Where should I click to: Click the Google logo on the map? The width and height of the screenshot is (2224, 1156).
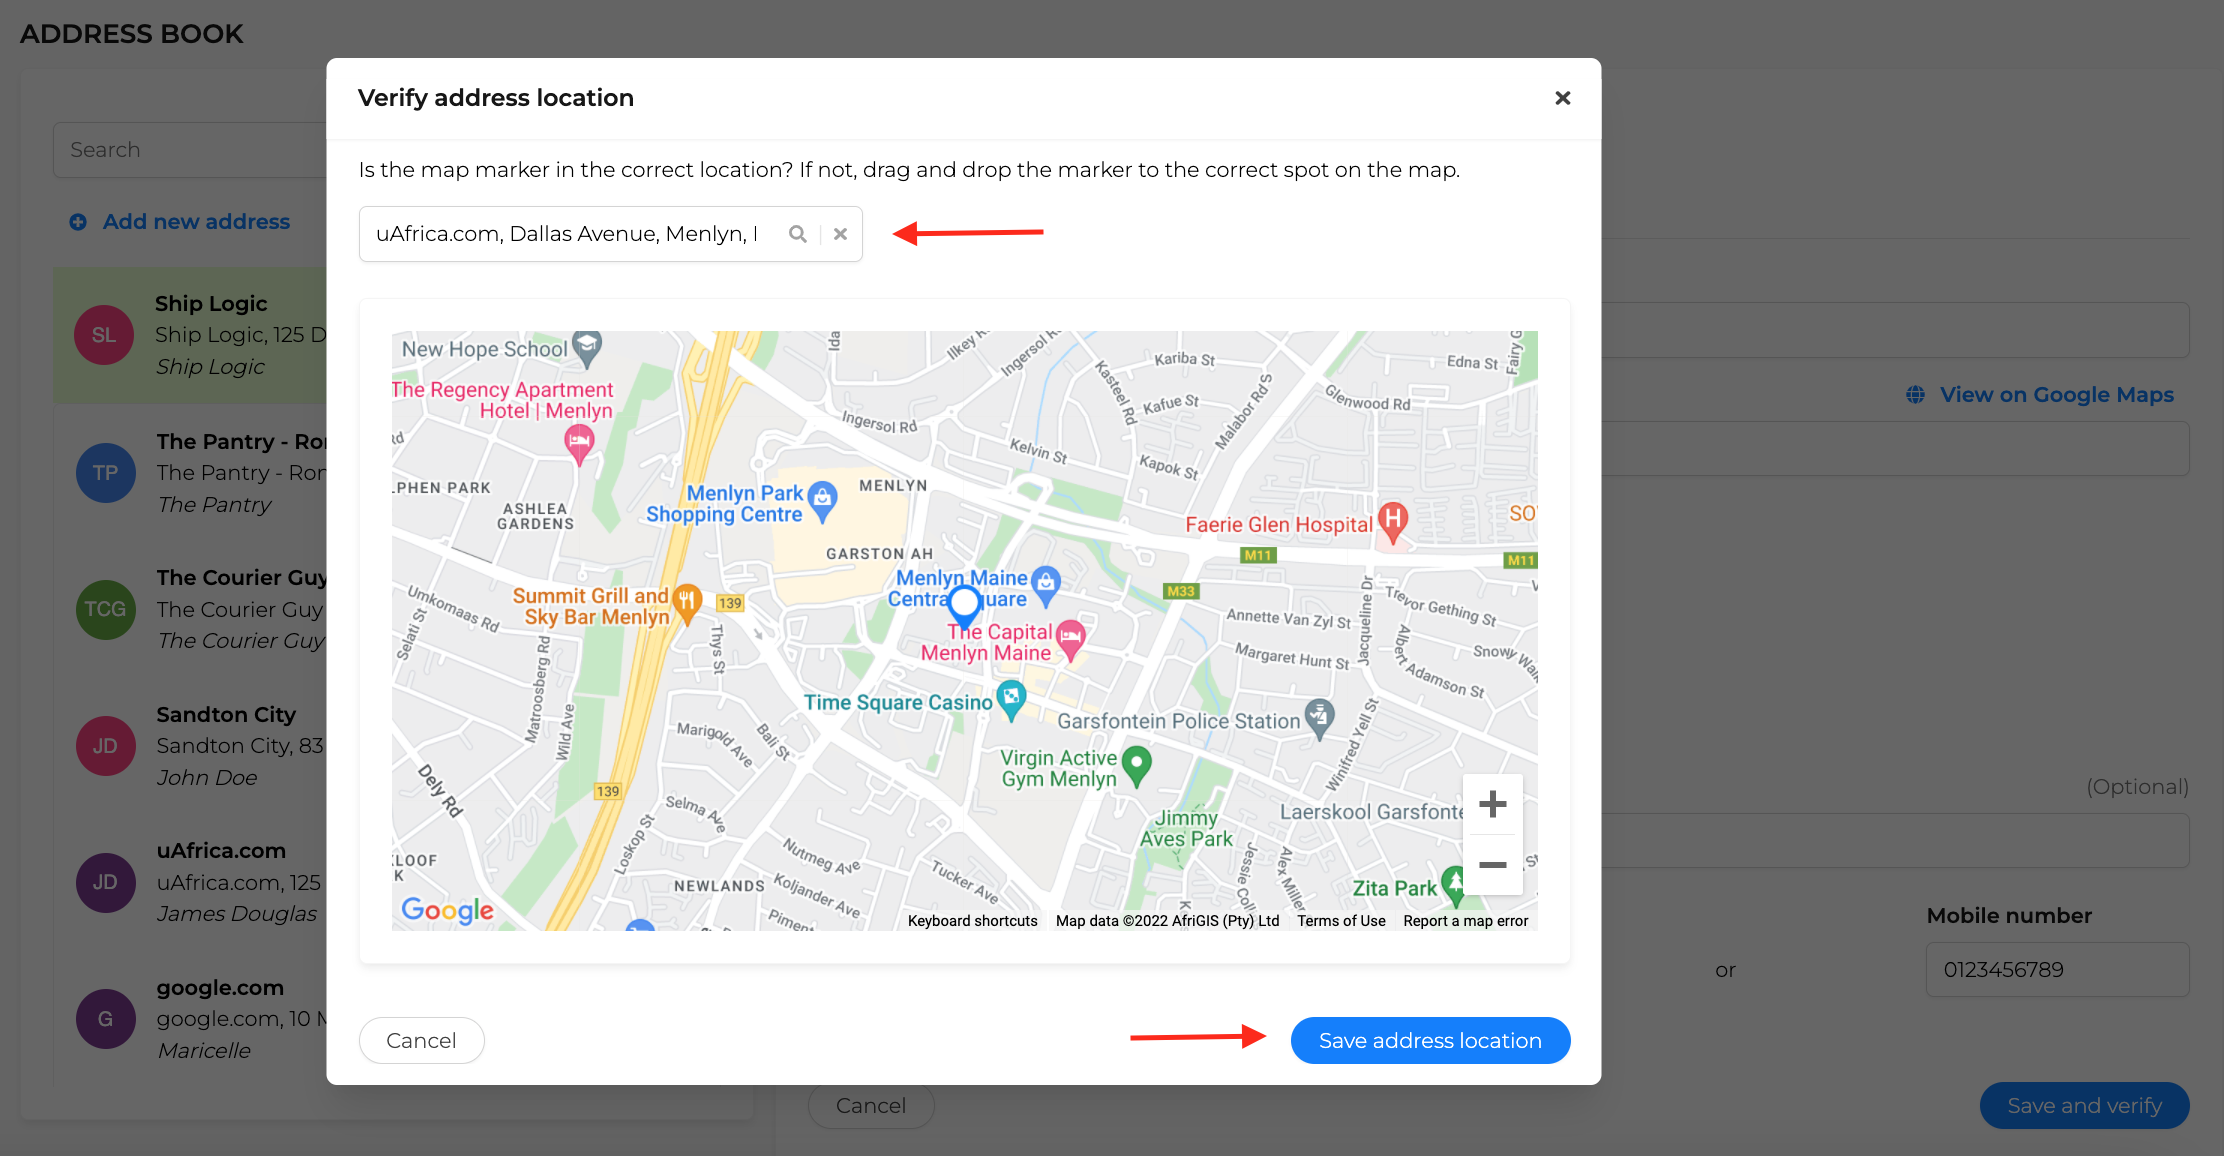coord(447,910)
